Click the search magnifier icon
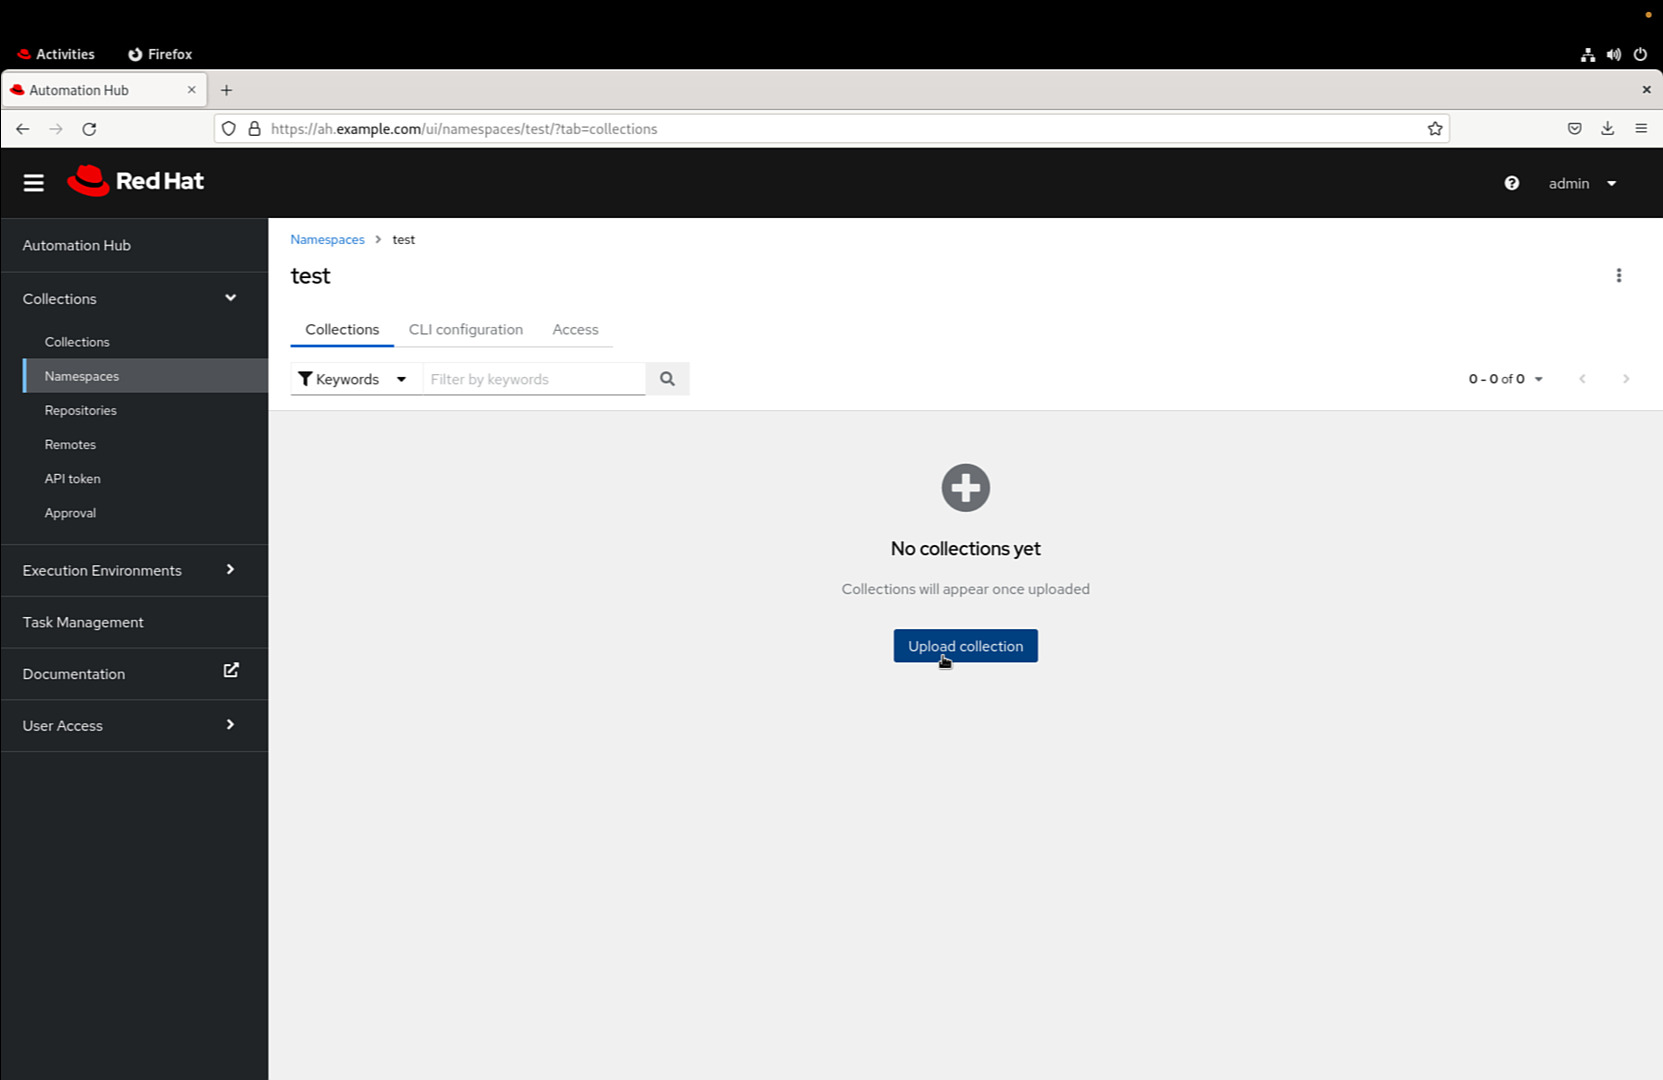This screenshot has width=1663, height=1080. tap(667, 378)
